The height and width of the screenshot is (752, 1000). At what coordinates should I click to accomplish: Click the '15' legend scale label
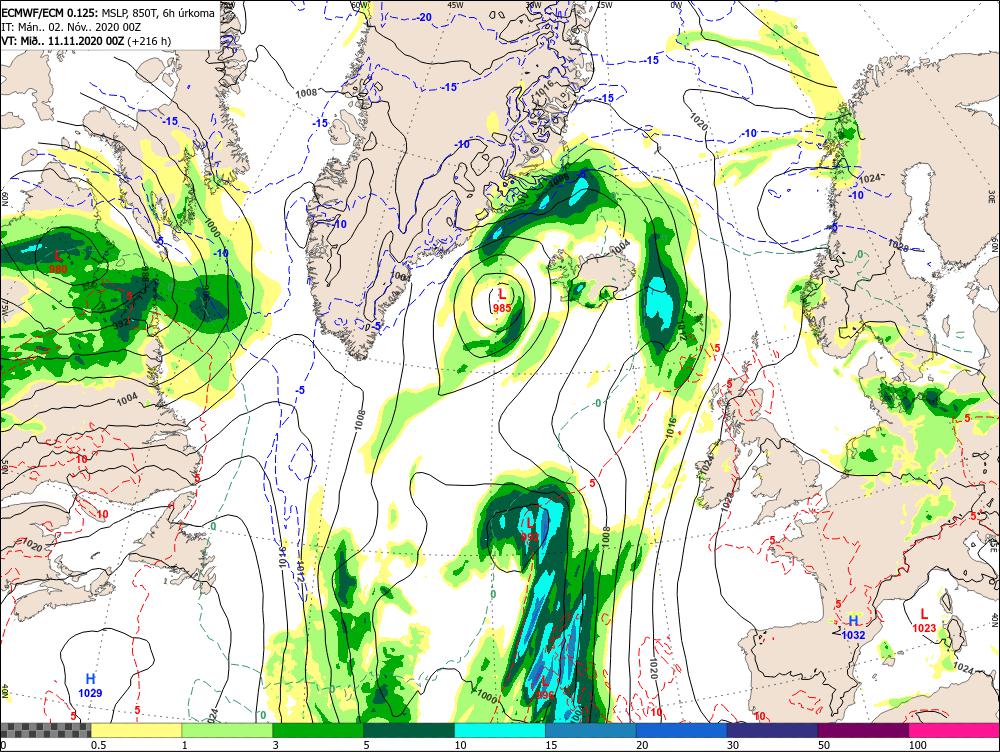[x=551, y=745]
